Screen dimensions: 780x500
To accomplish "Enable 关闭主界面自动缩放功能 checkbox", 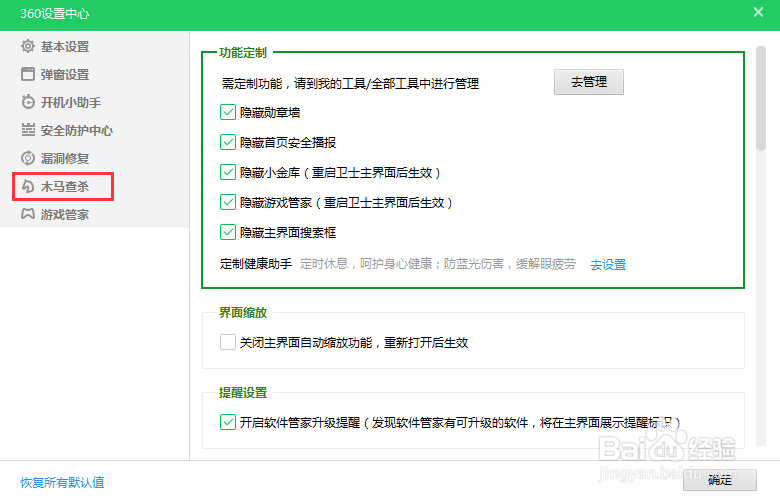I will point(228,342).
